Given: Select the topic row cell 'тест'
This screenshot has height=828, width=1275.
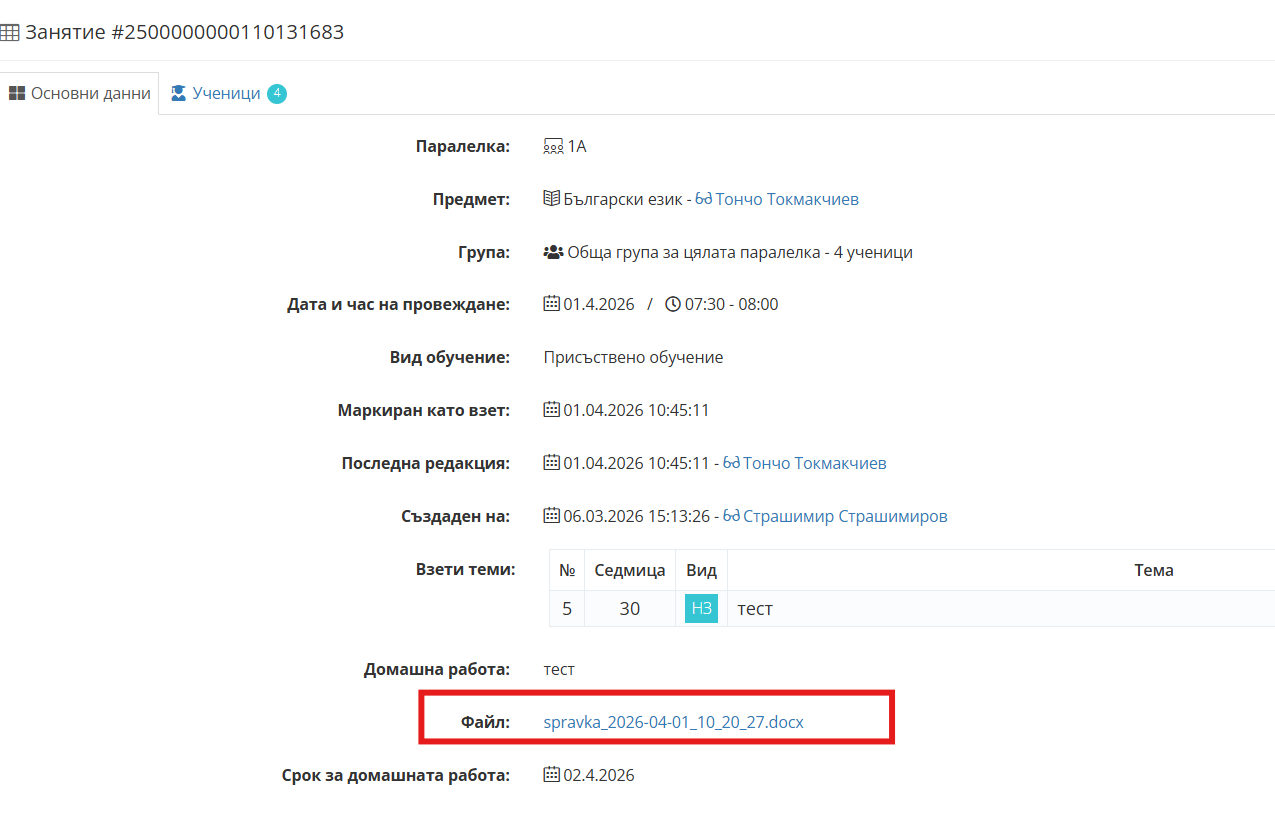Looking at the screenshot, I should click(755, 608).
